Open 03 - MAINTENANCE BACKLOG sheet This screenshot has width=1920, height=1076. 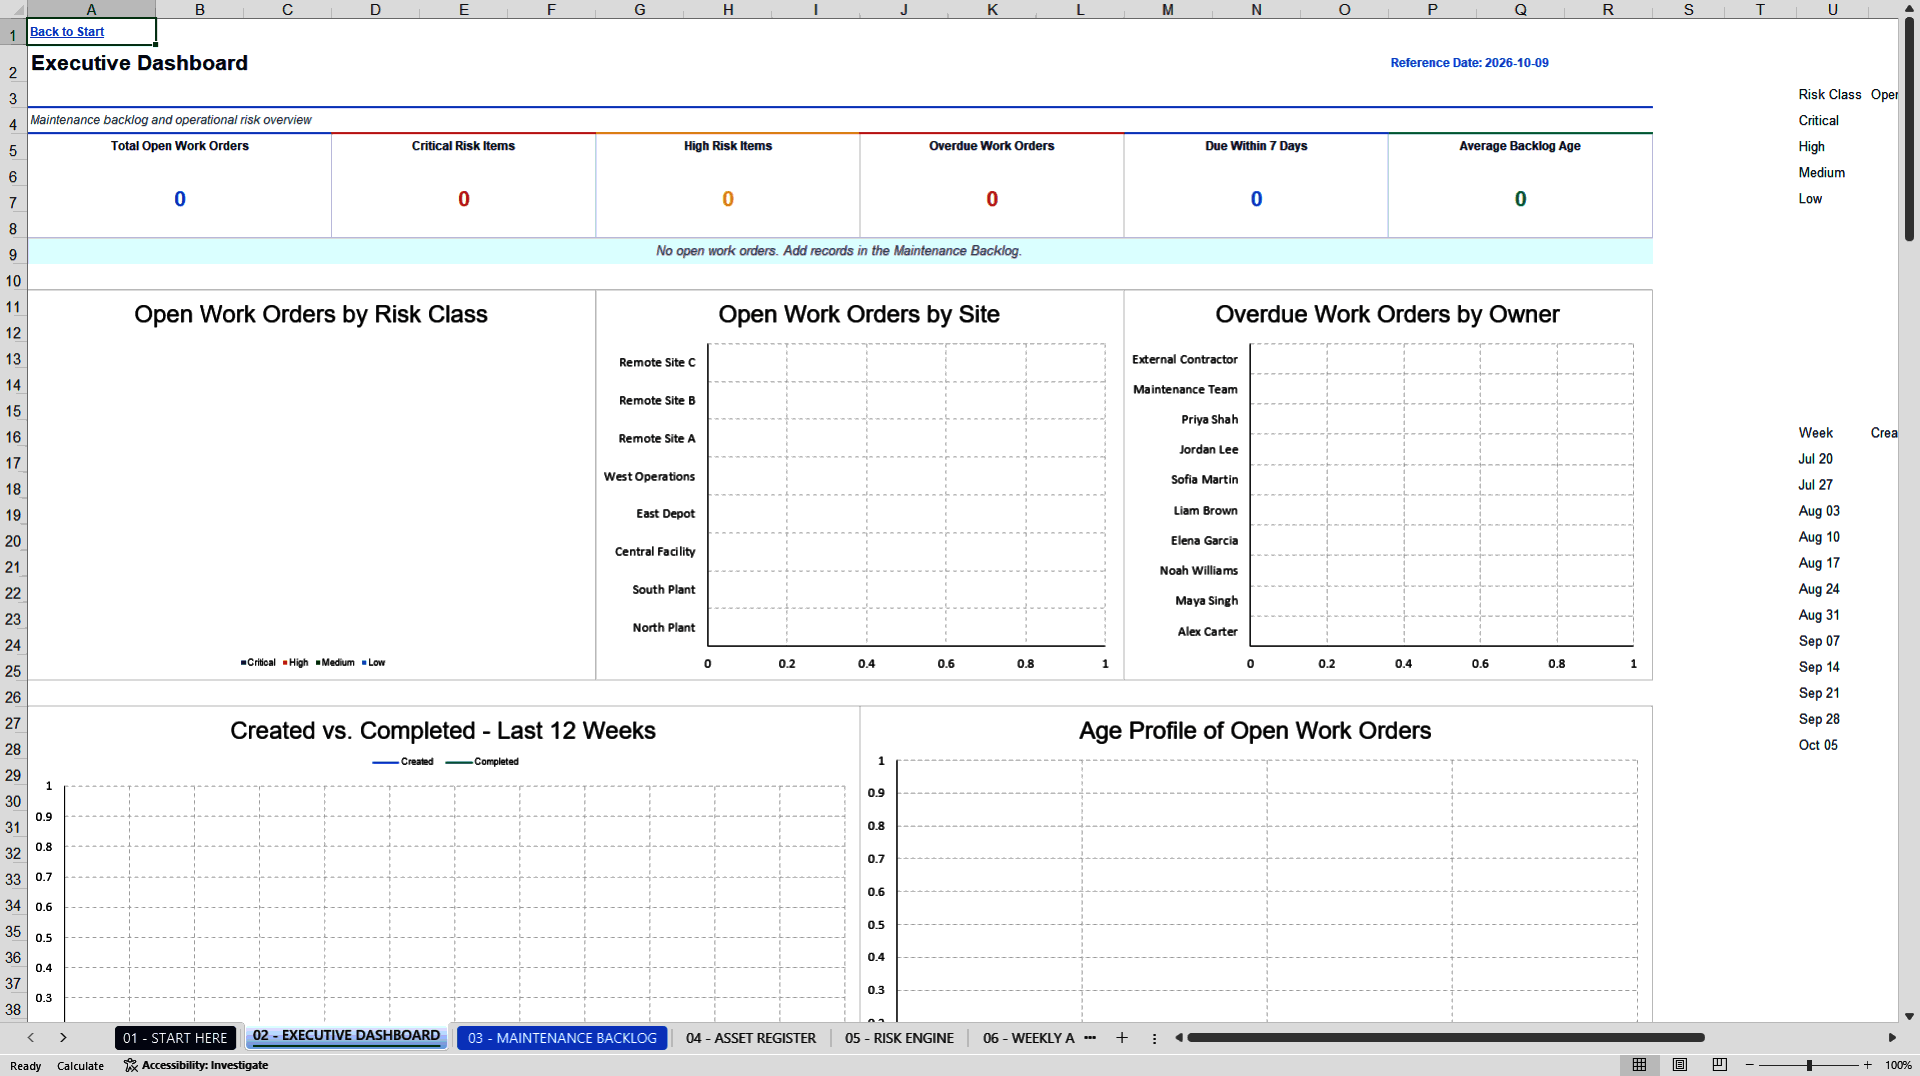coord(562,1038)
